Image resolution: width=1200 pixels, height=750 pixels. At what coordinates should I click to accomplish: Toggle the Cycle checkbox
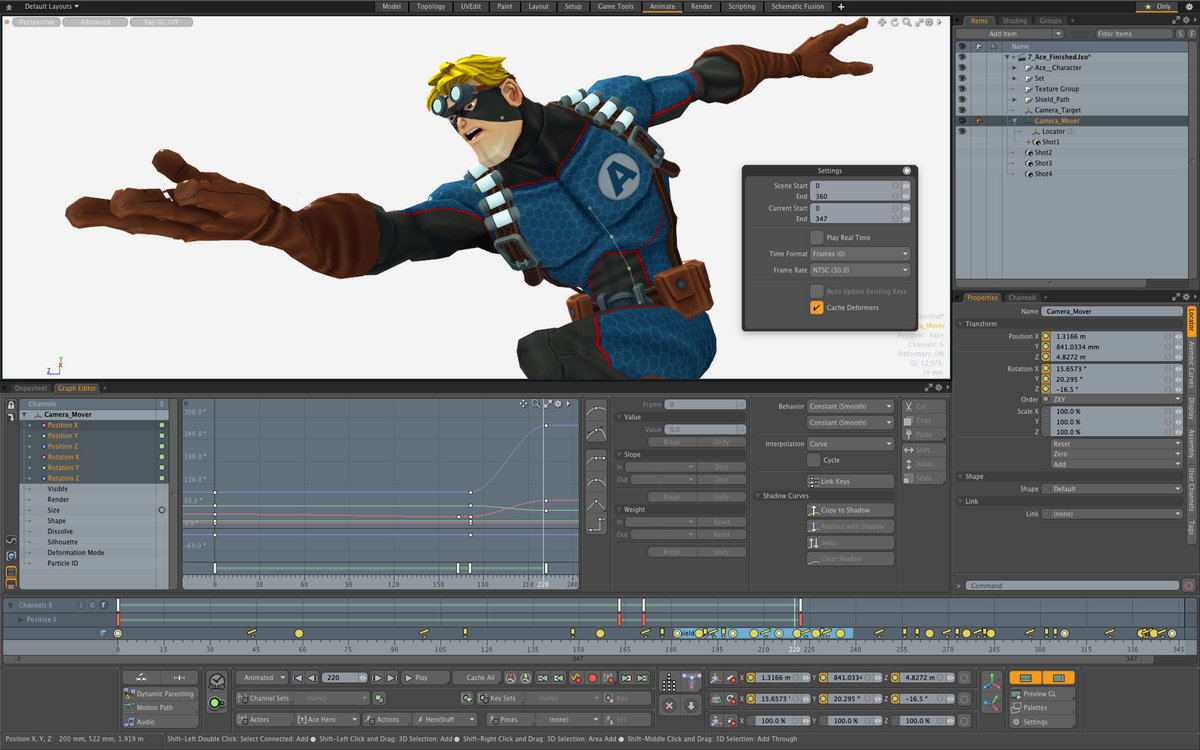[813, 460]
